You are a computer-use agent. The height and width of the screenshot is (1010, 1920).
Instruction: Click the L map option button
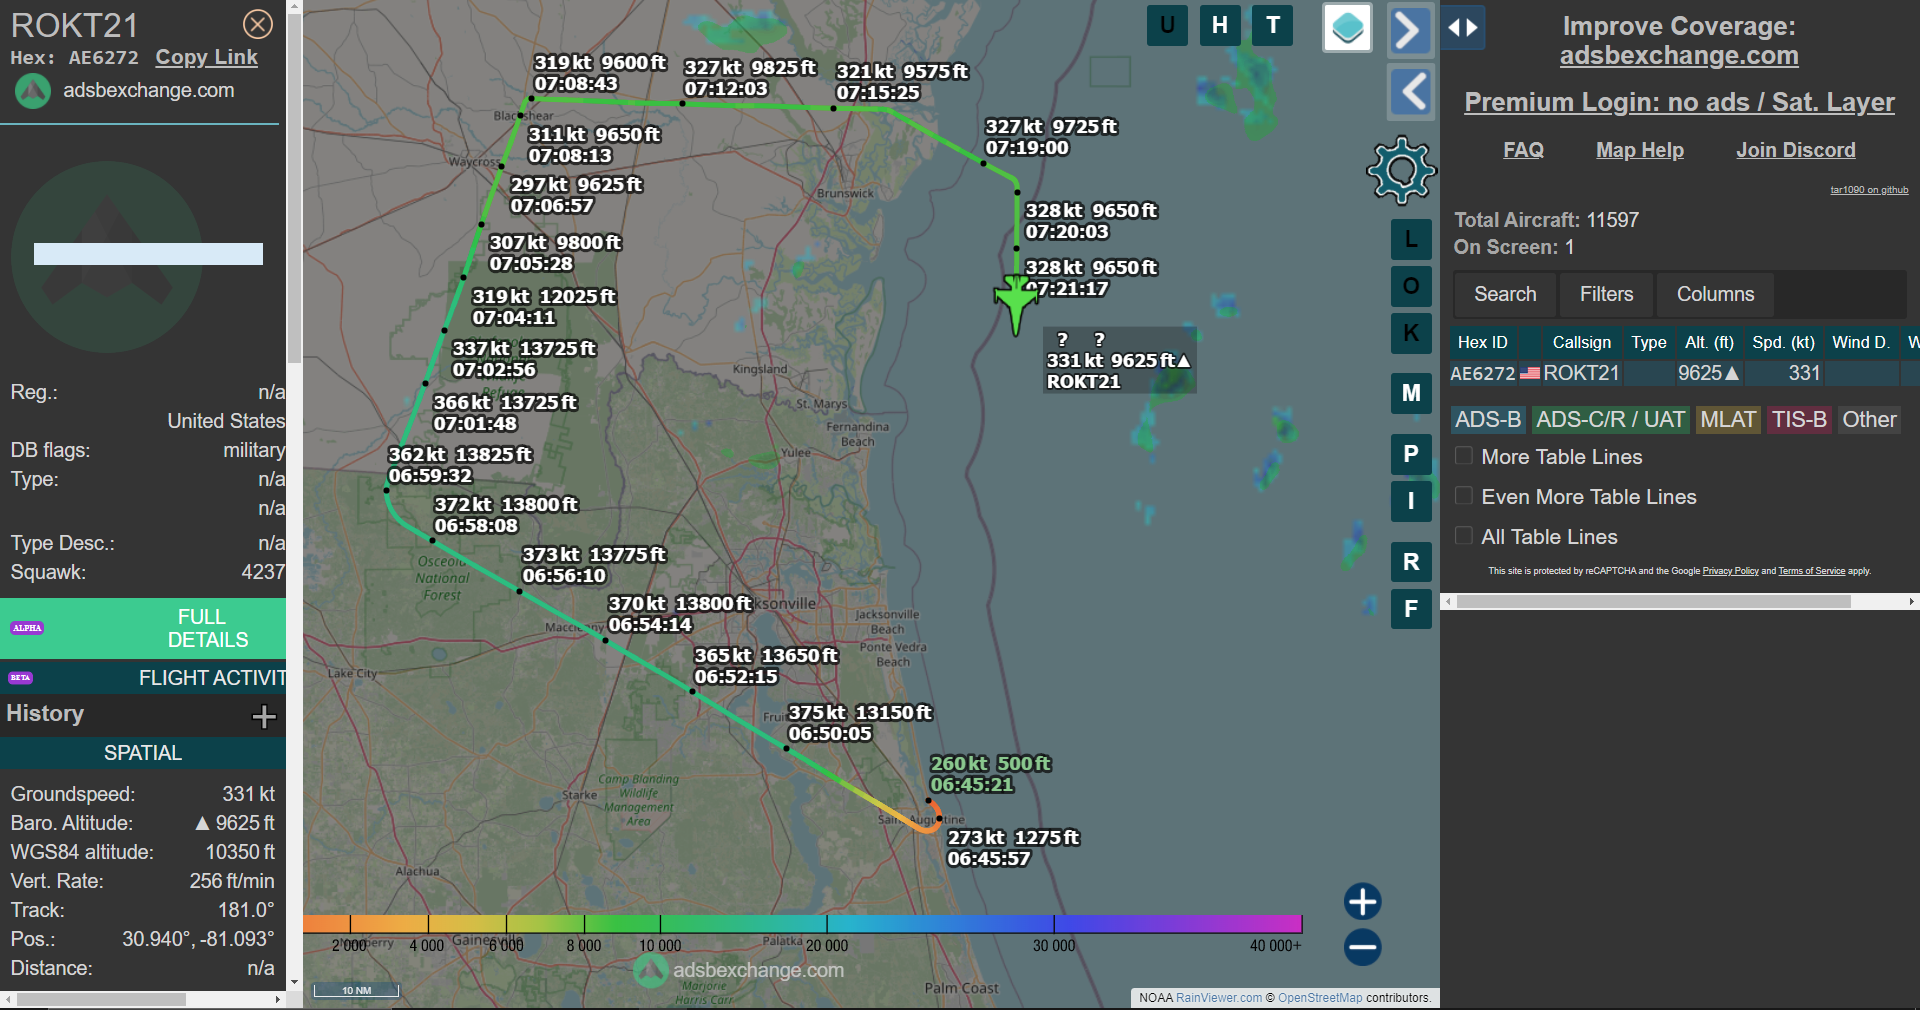pyautogui.click(x=1411, y=239)
